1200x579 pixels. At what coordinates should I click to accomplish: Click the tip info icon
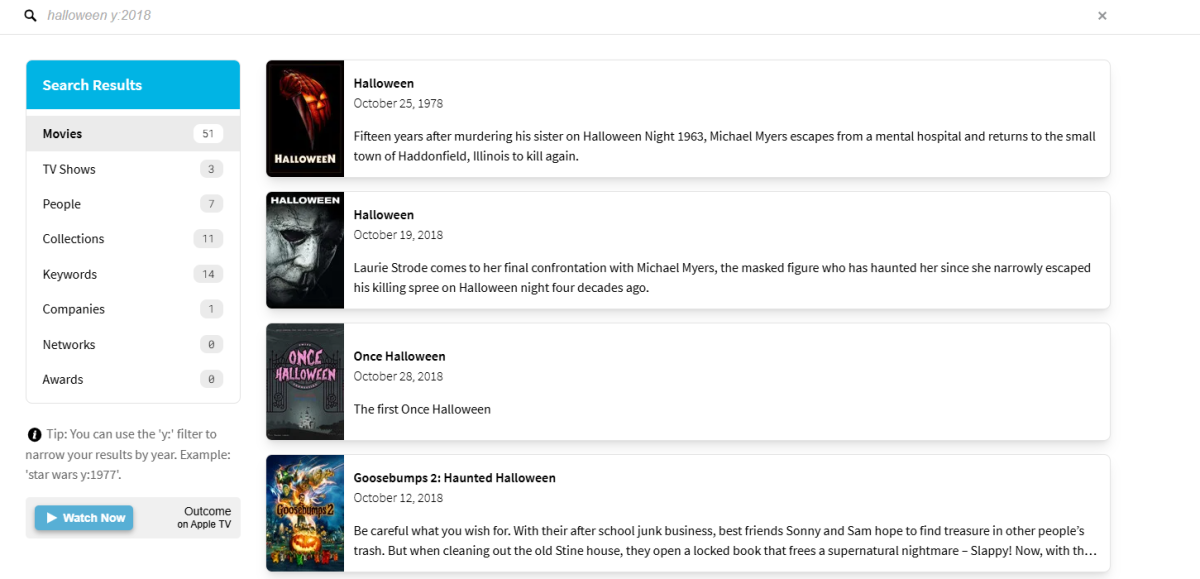coord(35,435)
